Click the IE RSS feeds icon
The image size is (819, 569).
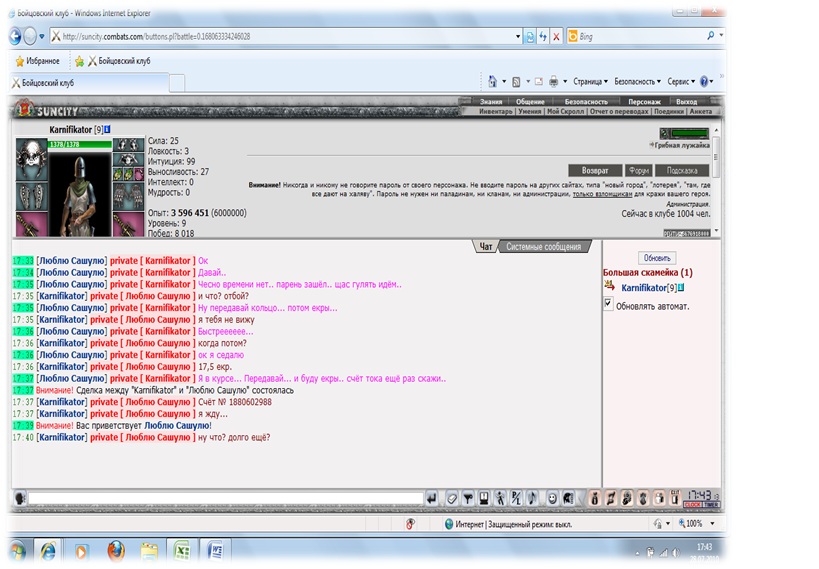coord(516,82)
